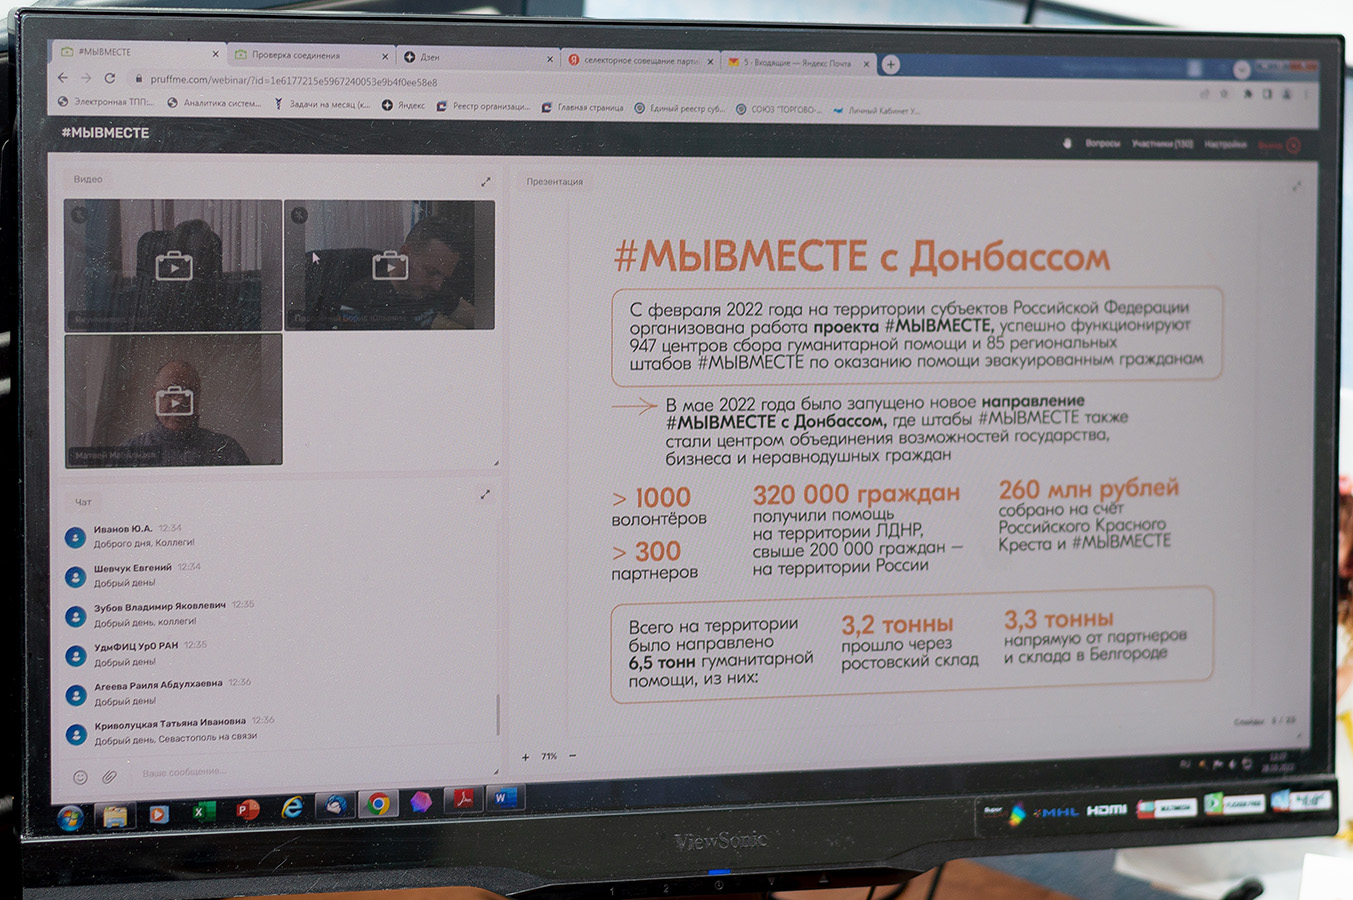The height and width of the screenshot is (900, 1353).
Task: Reload the page
Action: pos(110,78)
